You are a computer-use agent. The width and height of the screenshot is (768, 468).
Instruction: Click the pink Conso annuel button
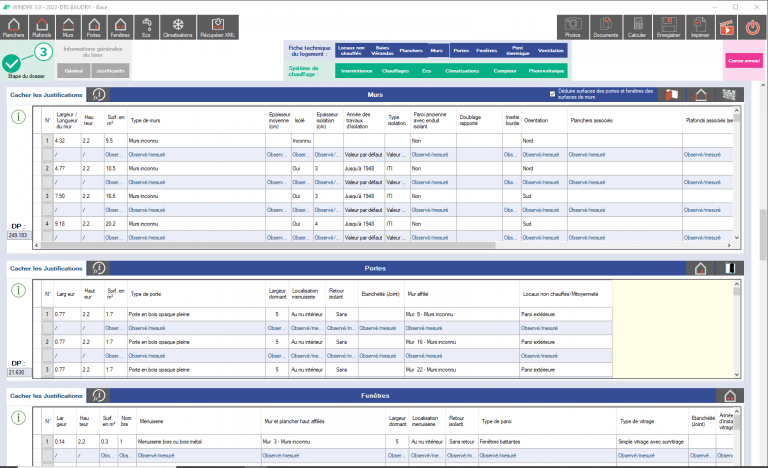click(742, 61)
